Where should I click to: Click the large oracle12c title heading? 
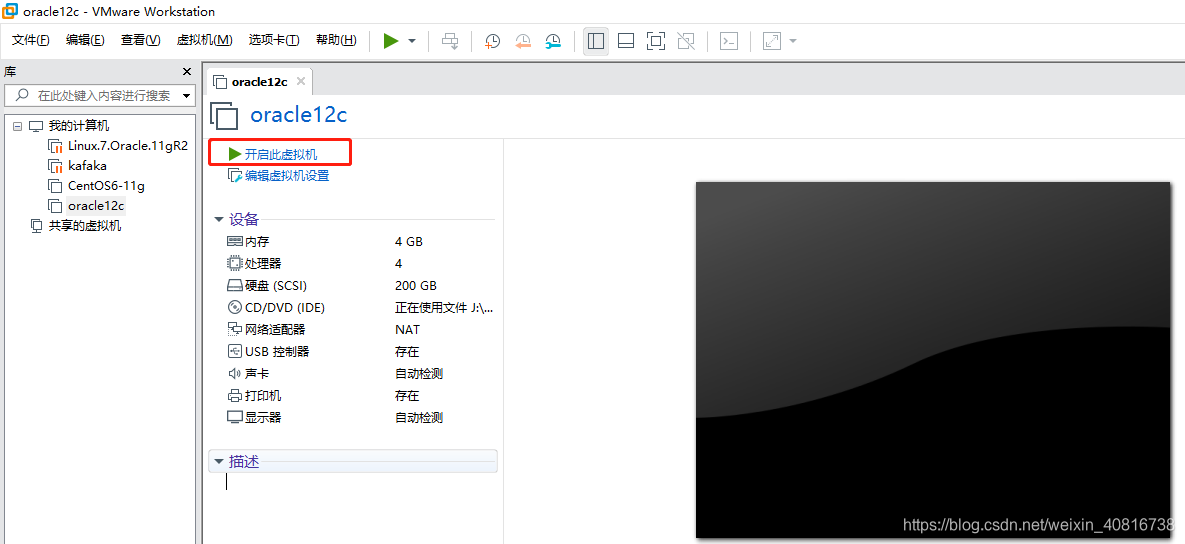coord(299,115)
